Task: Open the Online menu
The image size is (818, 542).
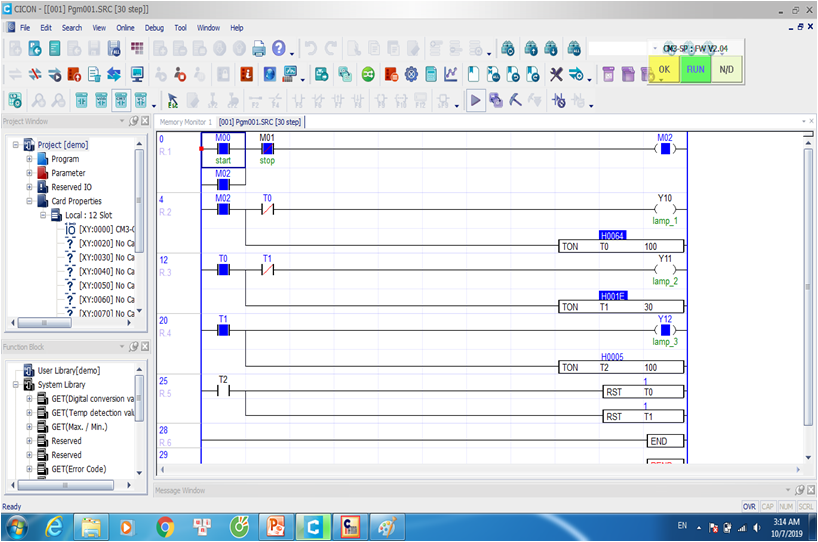Action: 125,27
